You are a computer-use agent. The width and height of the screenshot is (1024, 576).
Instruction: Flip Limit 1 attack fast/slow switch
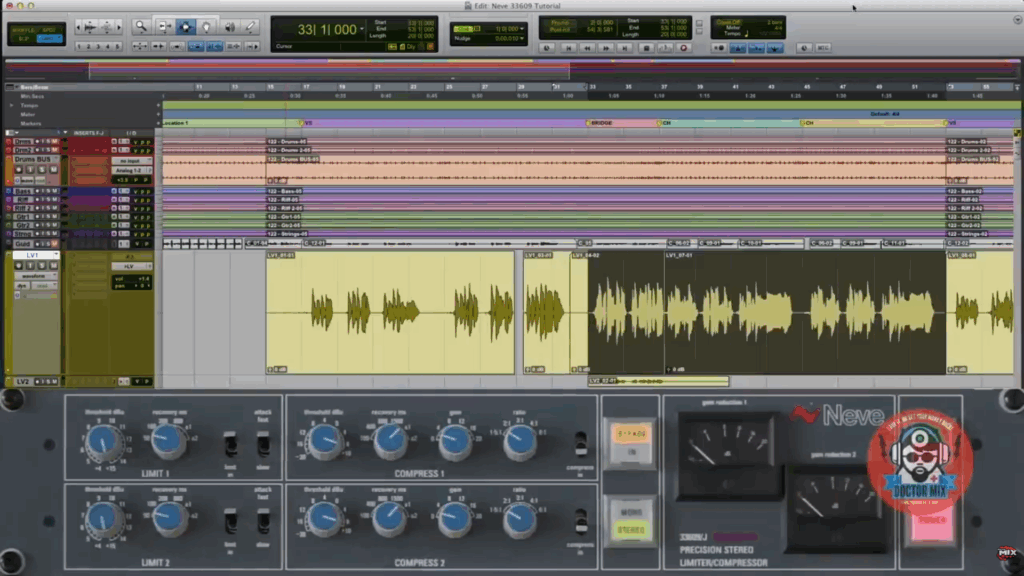[x=263, y=445]
